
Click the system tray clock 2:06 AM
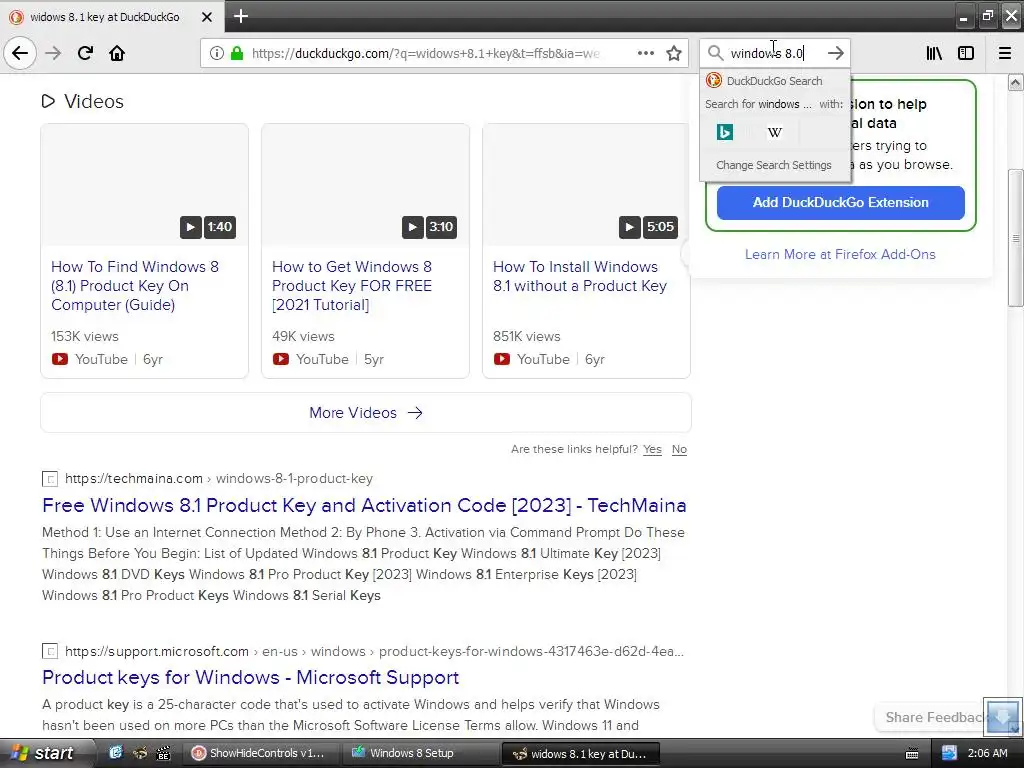click(x=987, y=753)
